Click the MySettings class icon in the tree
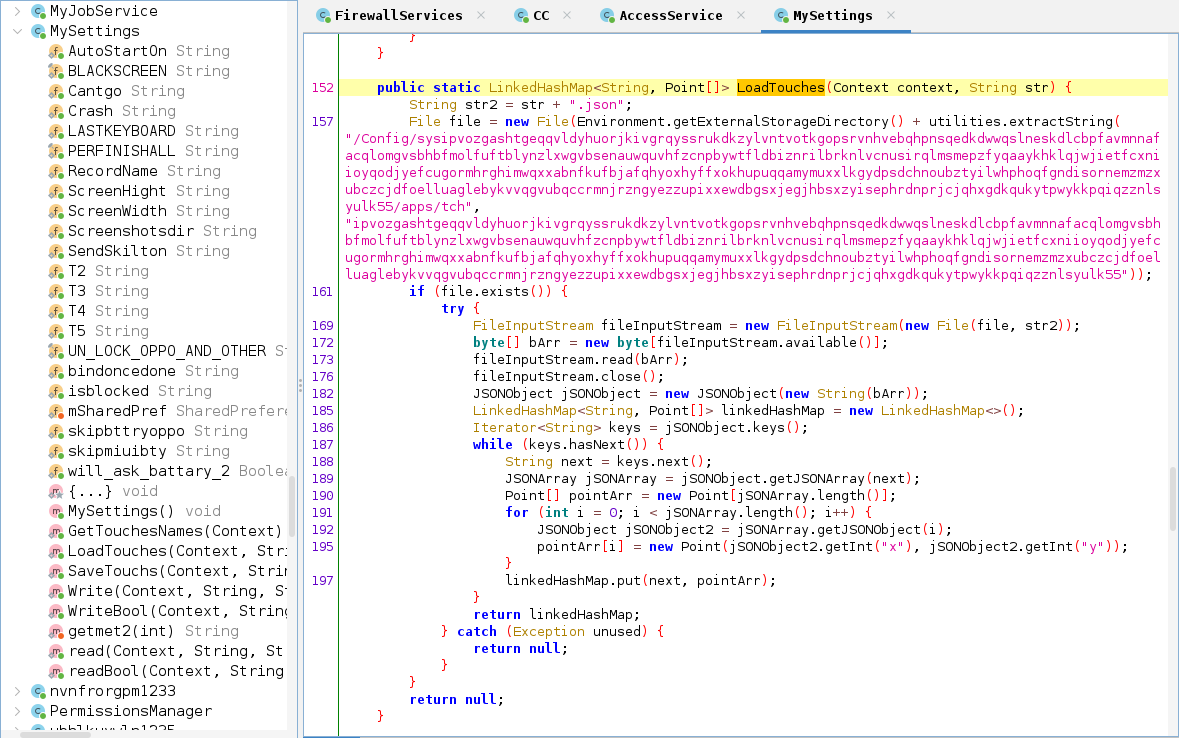 [38, 32]
